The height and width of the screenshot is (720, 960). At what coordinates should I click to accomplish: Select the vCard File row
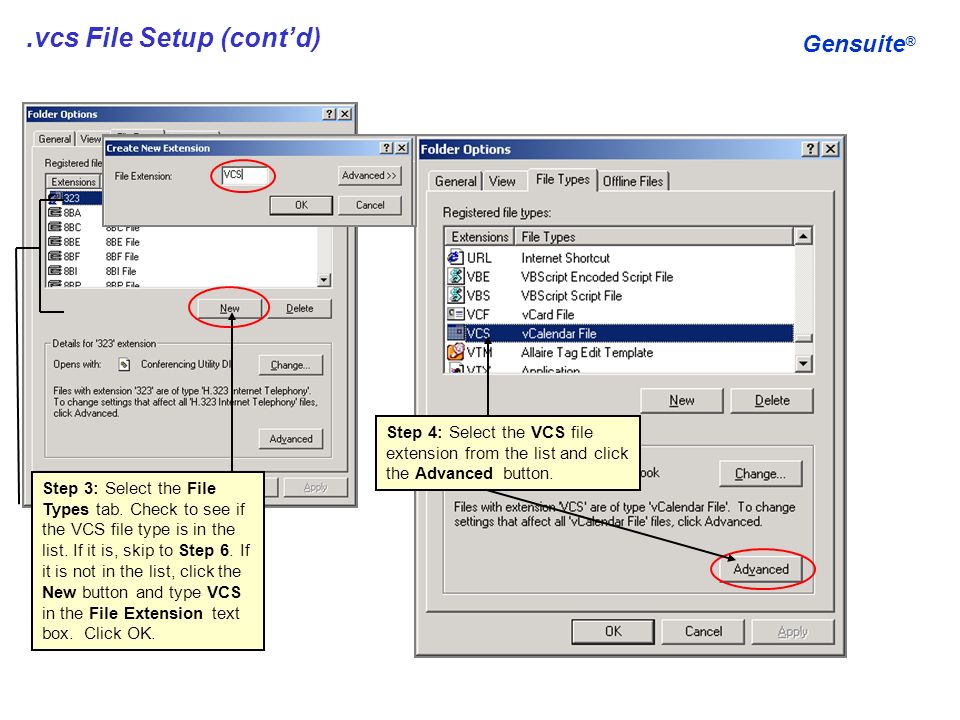[620, 315]
